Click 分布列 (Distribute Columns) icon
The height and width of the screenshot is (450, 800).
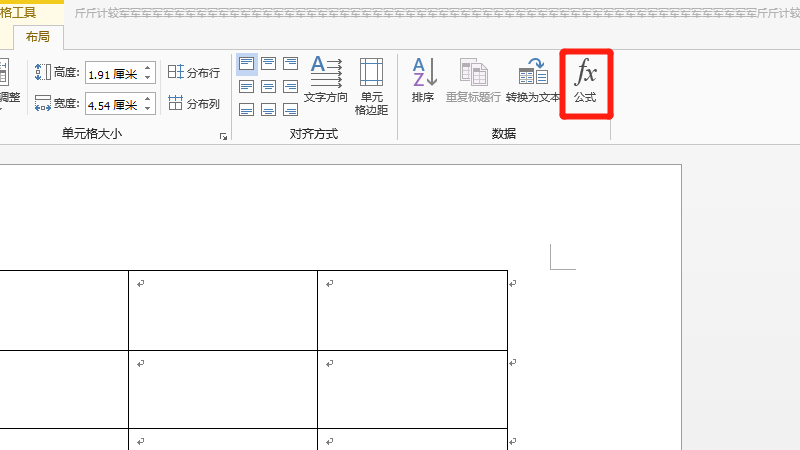click(194, 103)
